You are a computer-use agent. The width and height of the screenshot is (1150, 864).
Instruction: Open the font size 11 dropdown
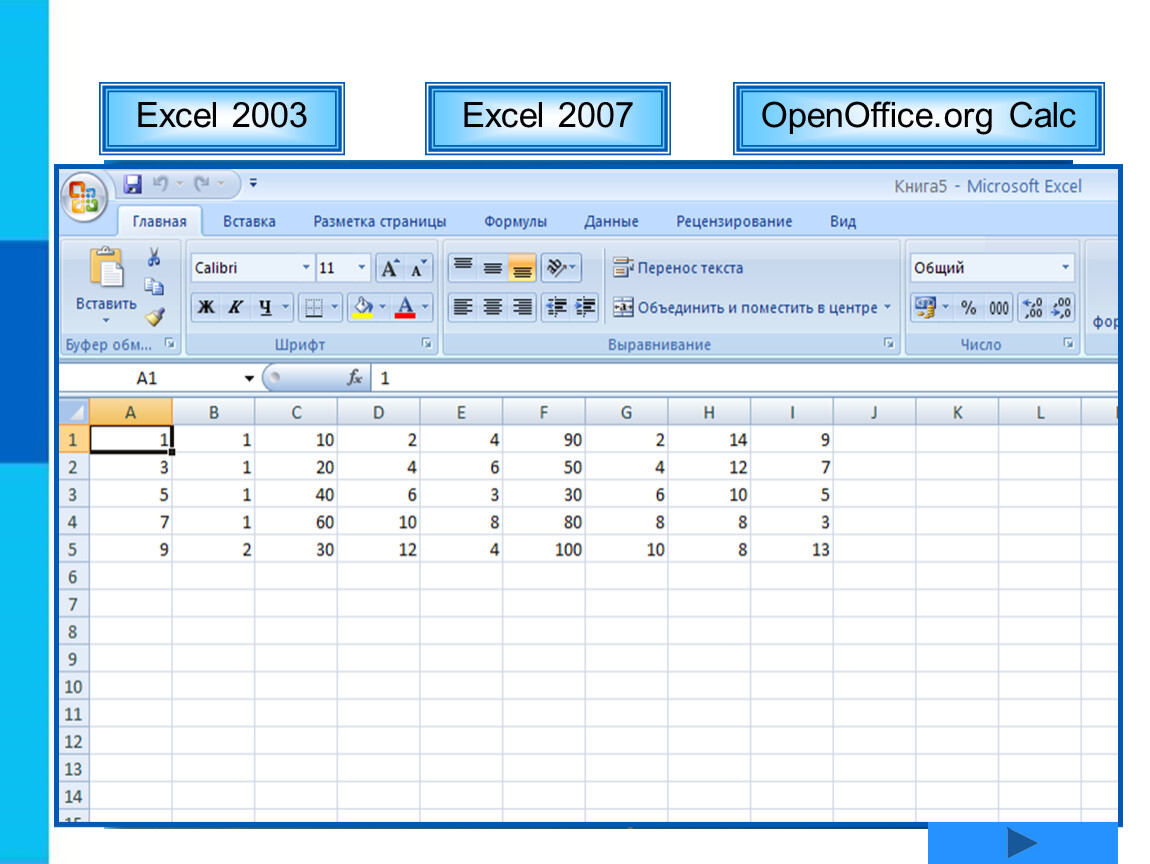362,268
